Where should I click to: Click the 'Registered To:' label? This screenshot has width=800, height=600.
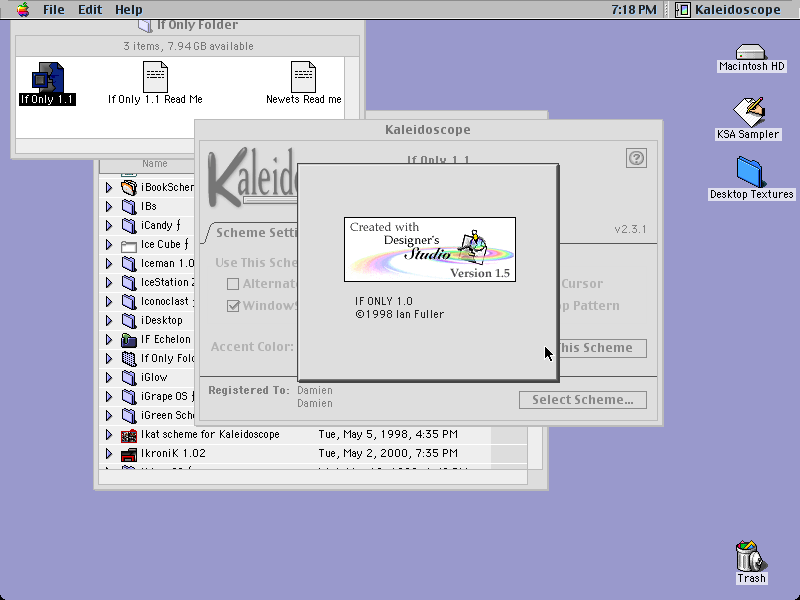click(249, 390)
